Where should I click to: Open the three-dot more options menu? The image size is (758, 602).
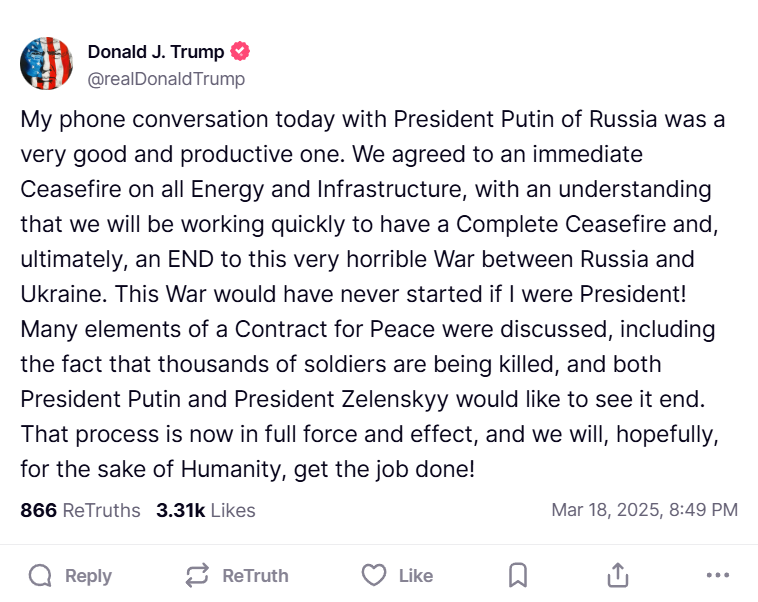[717, 575]
